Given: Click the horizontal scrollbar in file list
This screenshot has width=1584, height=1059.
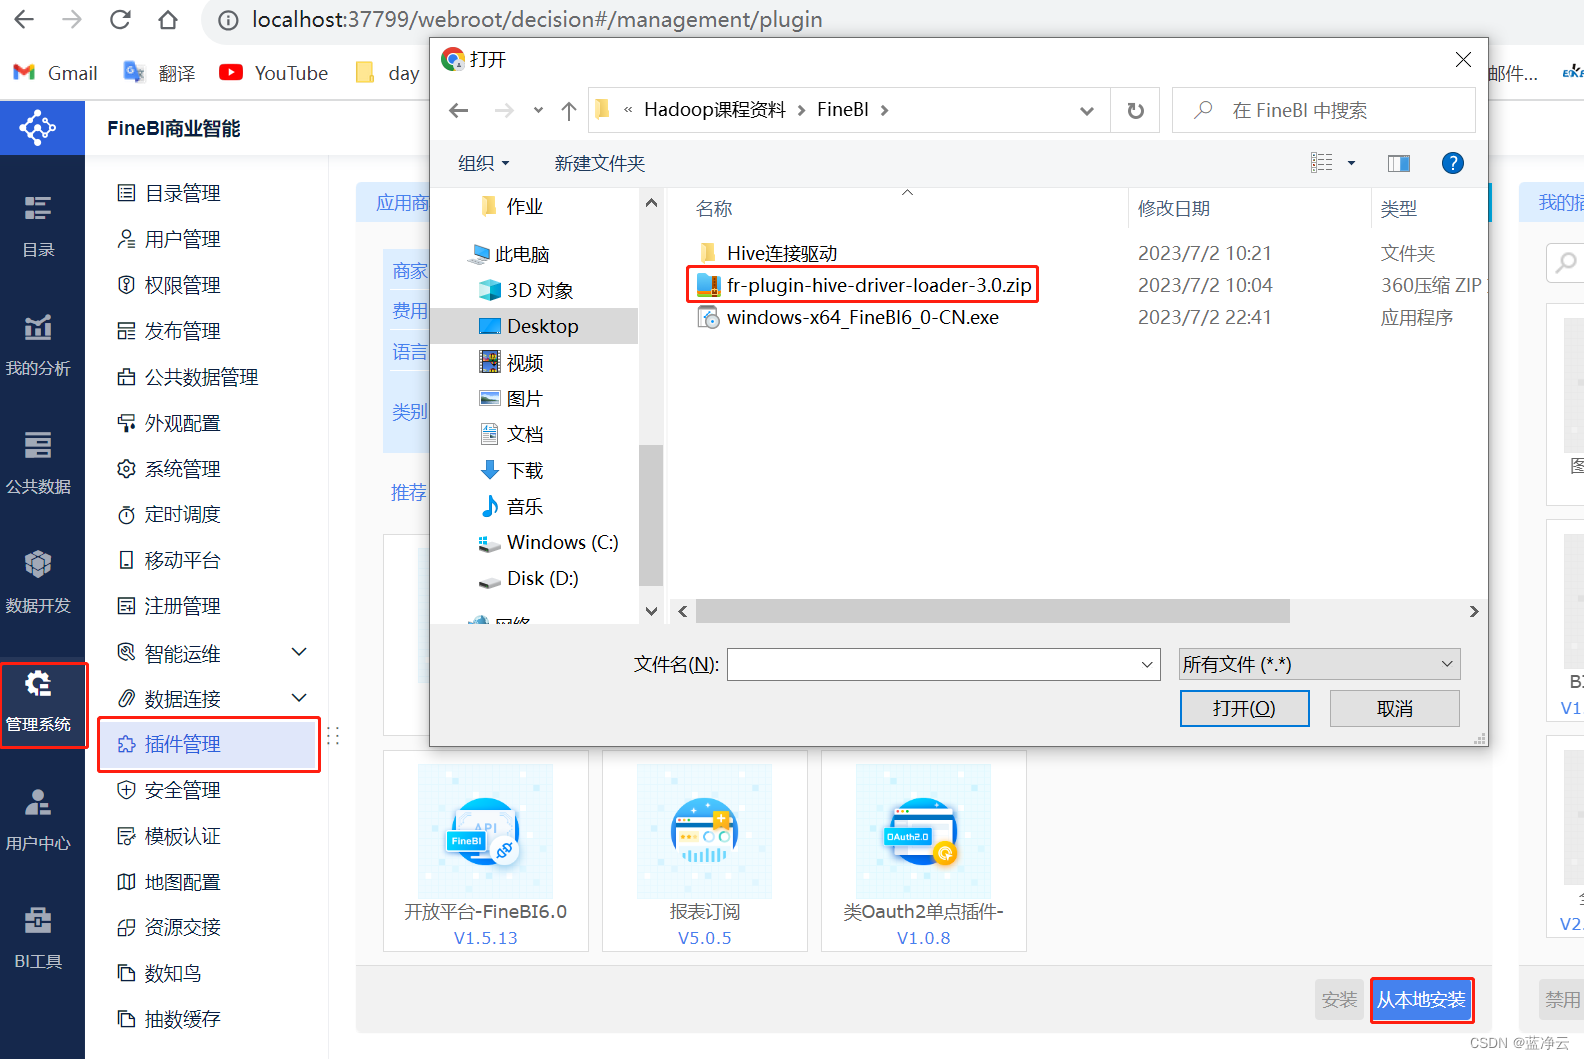Looking at the screenshot, I should [993, 611].
